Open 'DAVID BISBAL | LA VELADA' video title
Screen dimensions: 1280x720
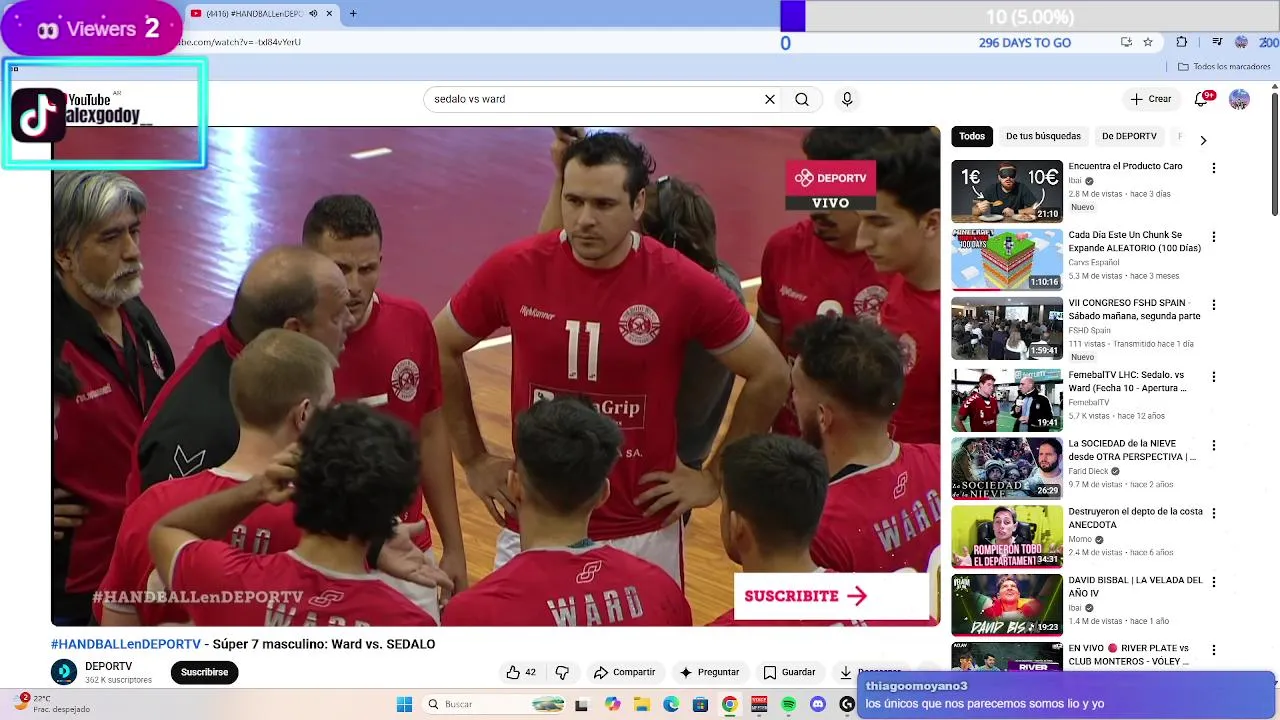(x=1135, y=586)
